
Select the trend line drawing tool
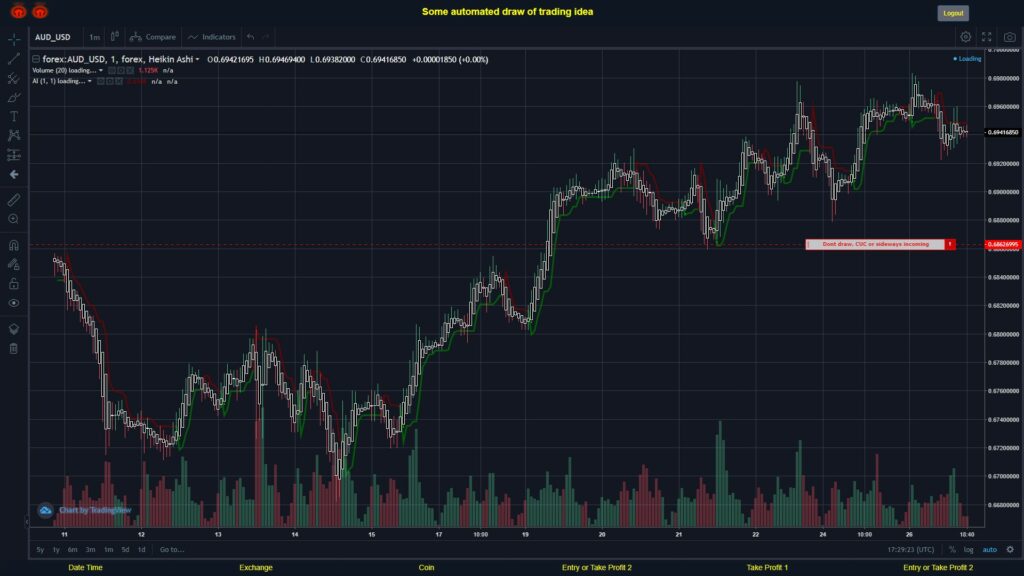pos(14,59)
